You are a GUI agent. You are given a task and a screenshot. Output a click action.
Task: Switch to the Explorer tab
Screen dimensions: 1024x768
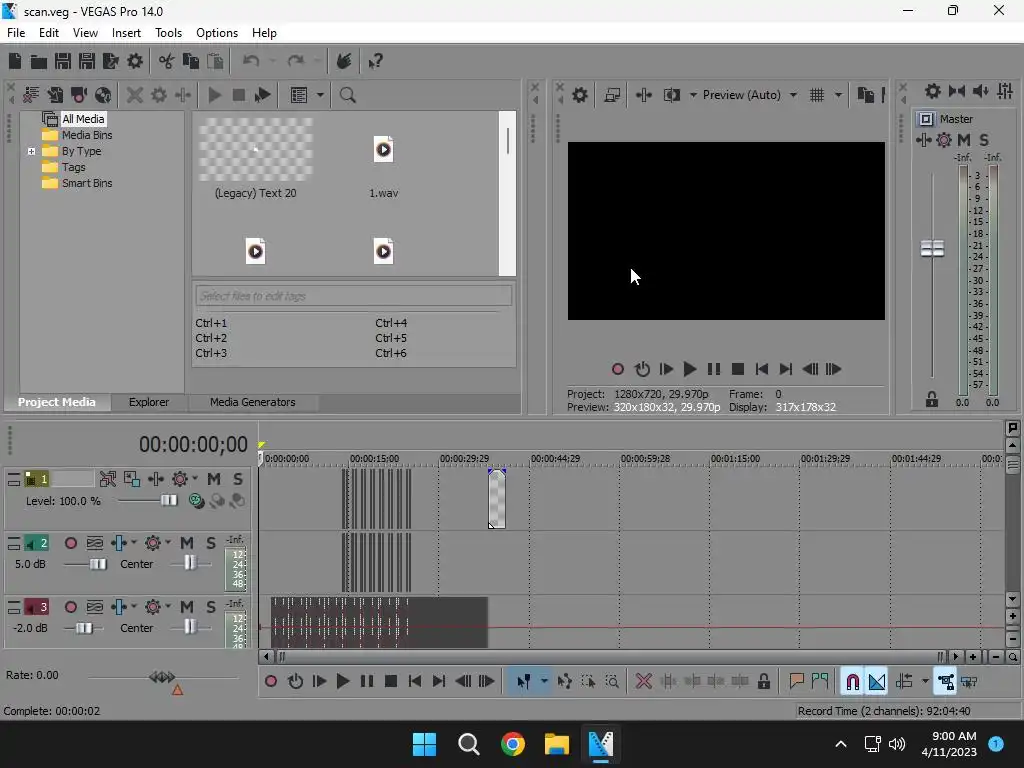click(149, 402)
